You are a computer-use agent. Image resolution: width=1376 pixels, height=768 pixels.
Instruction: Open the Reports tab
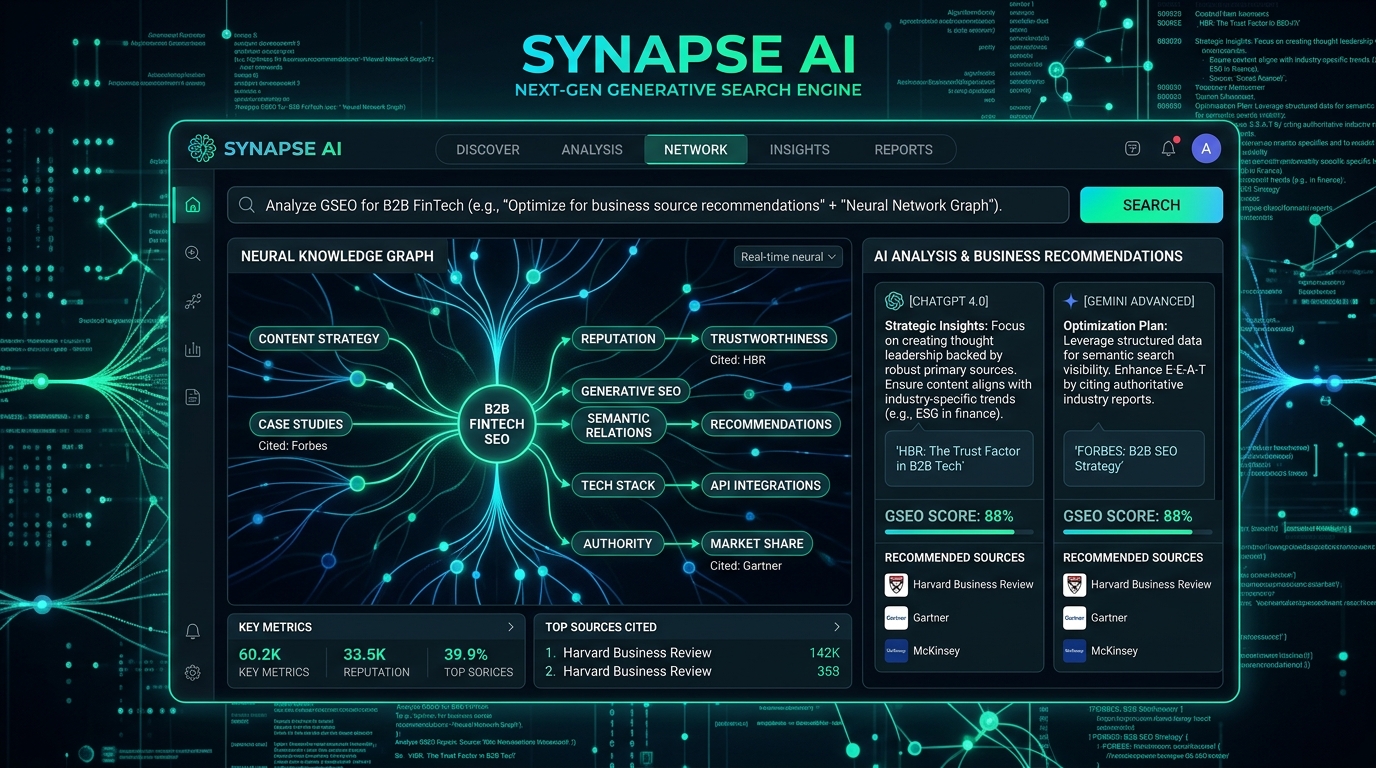click(x=904, y=150)
